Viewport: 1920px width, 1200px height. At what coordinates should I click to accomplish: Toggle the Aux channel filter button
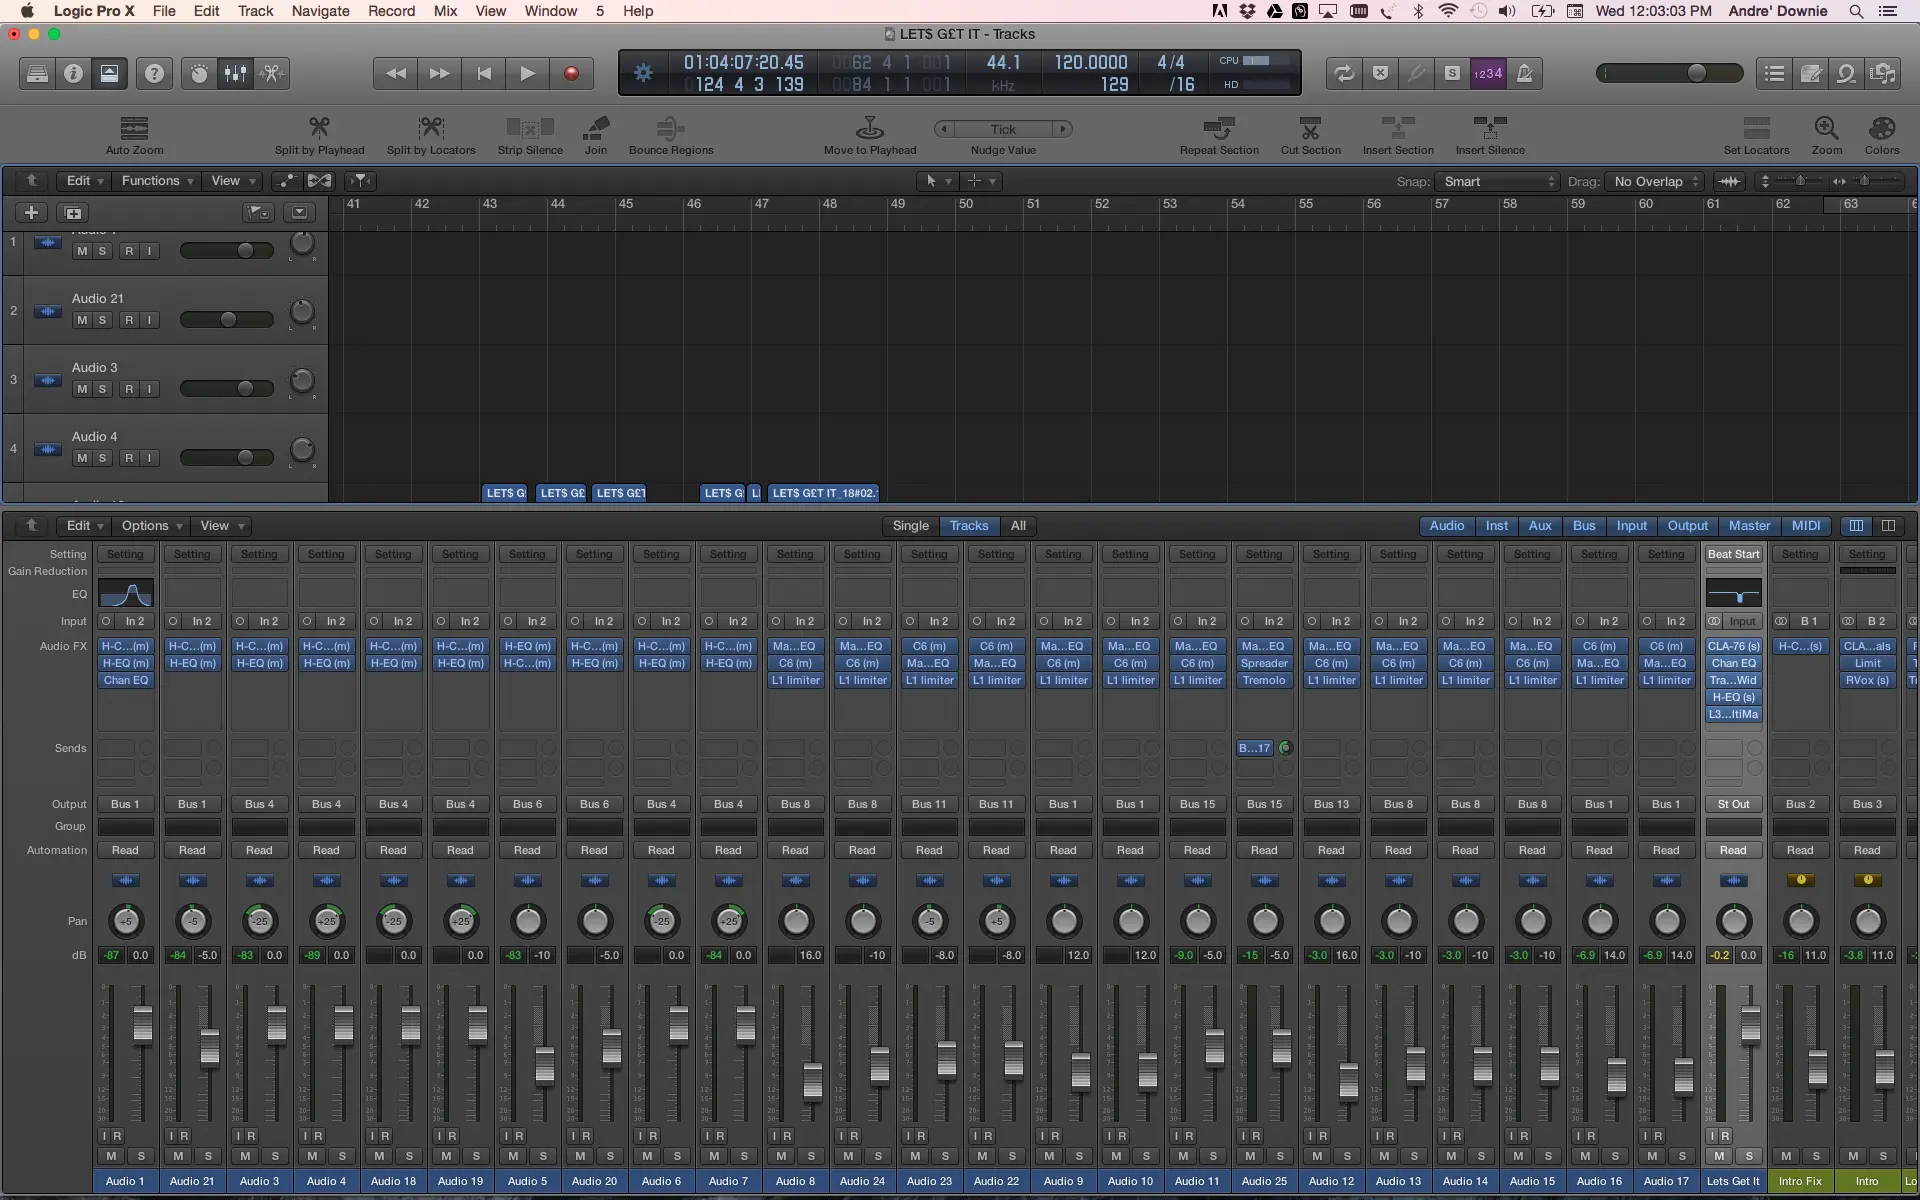[x=1540, y=526]
